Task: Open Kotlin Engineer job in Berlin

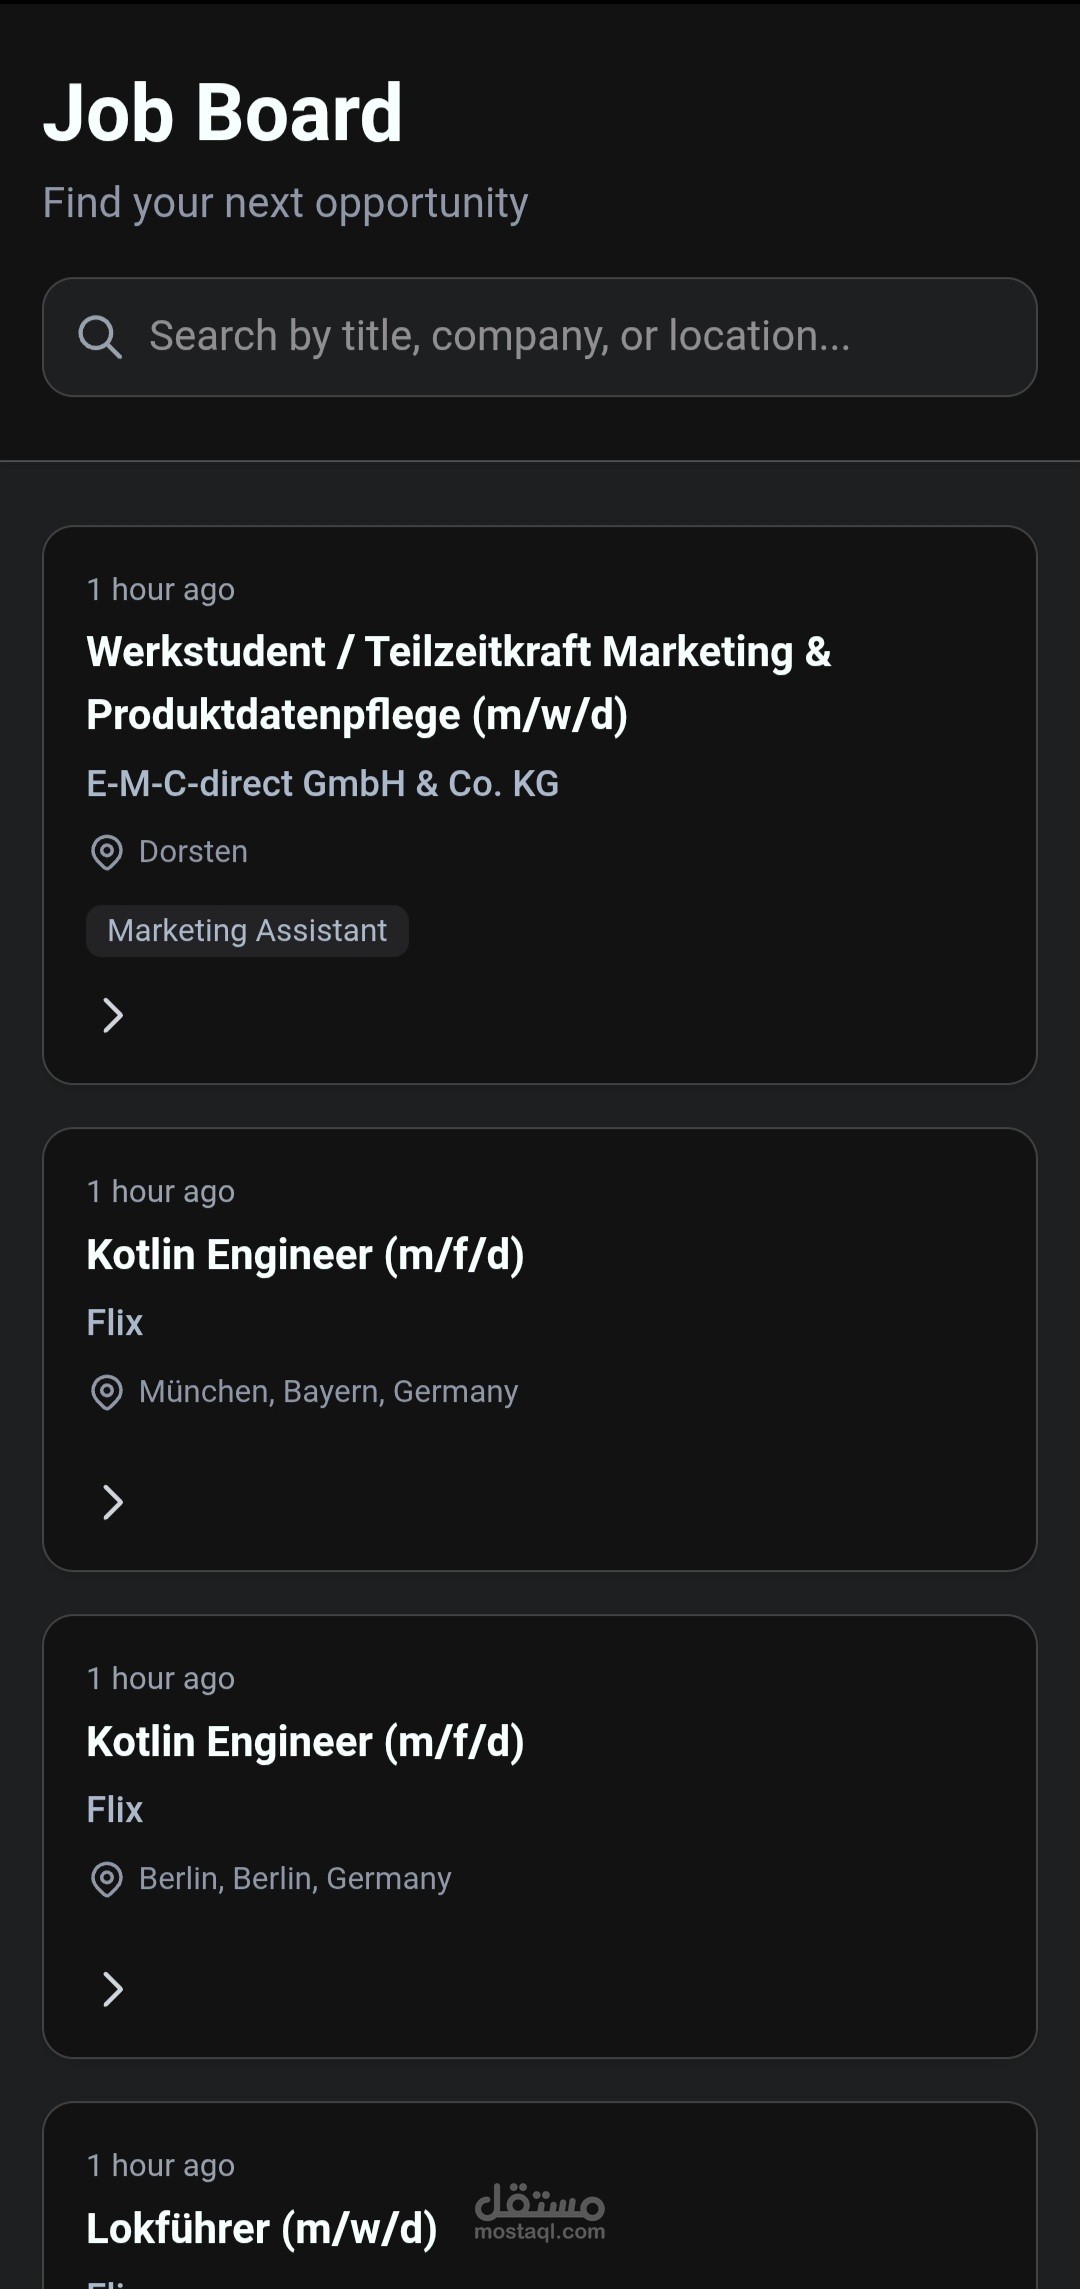Action: click(x=305, y=1742)
